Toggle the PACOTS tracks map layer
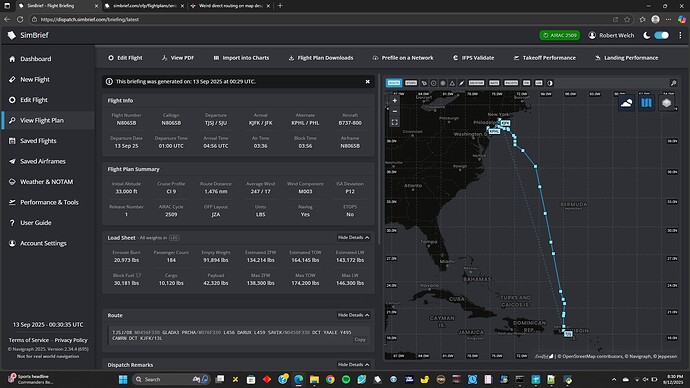Image resolution: width=690 pixels, height=388 pixels. point(511,83)
